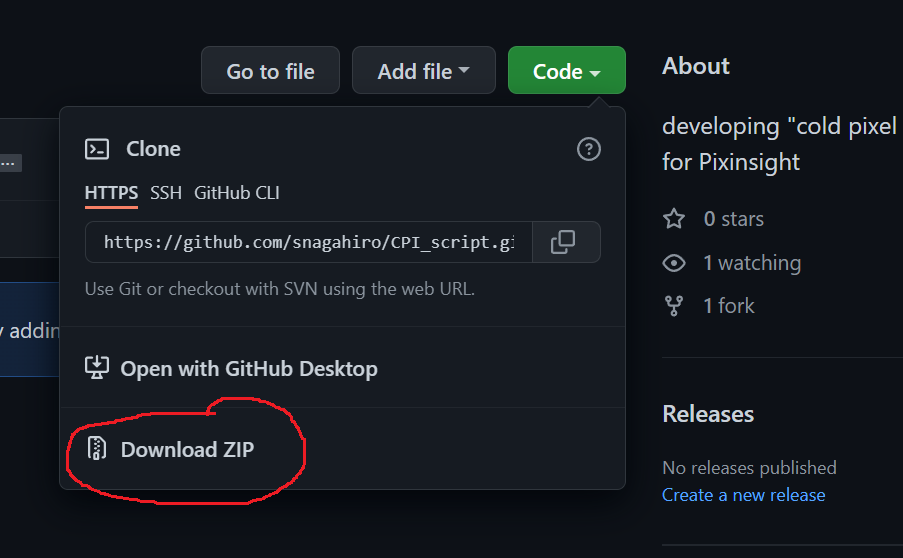Select the HTTPS clone tab
Image resolution: width=903 pixels, height=558 pixels.
pyautogui.click(x=111, y=193)
